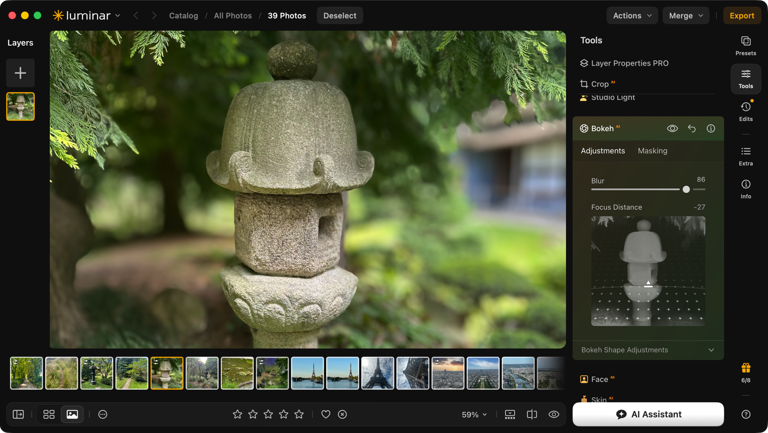This screenshot has width=768, height=433.
Task: Expand the Face tool
Action: tap(597, 379)
